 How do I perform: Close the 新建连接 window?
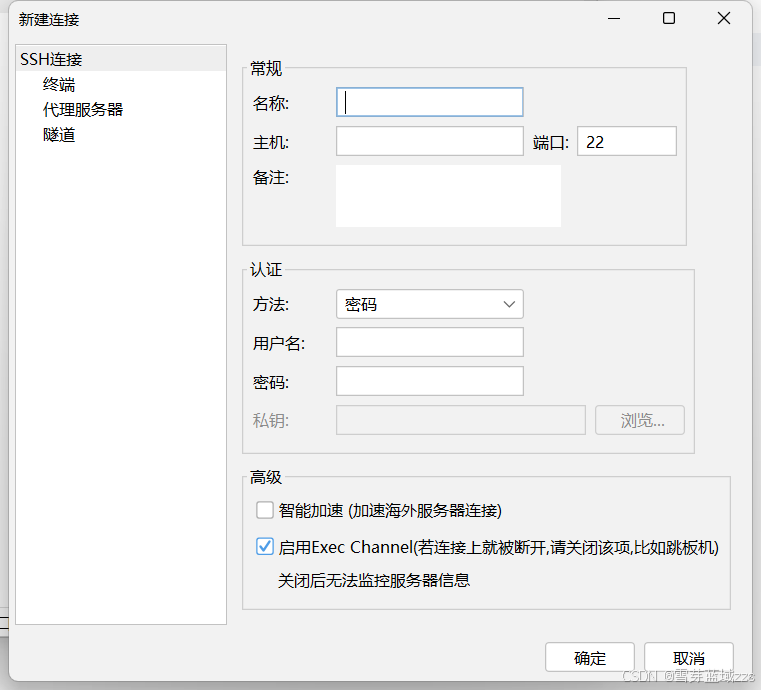[x=724, y=18]
